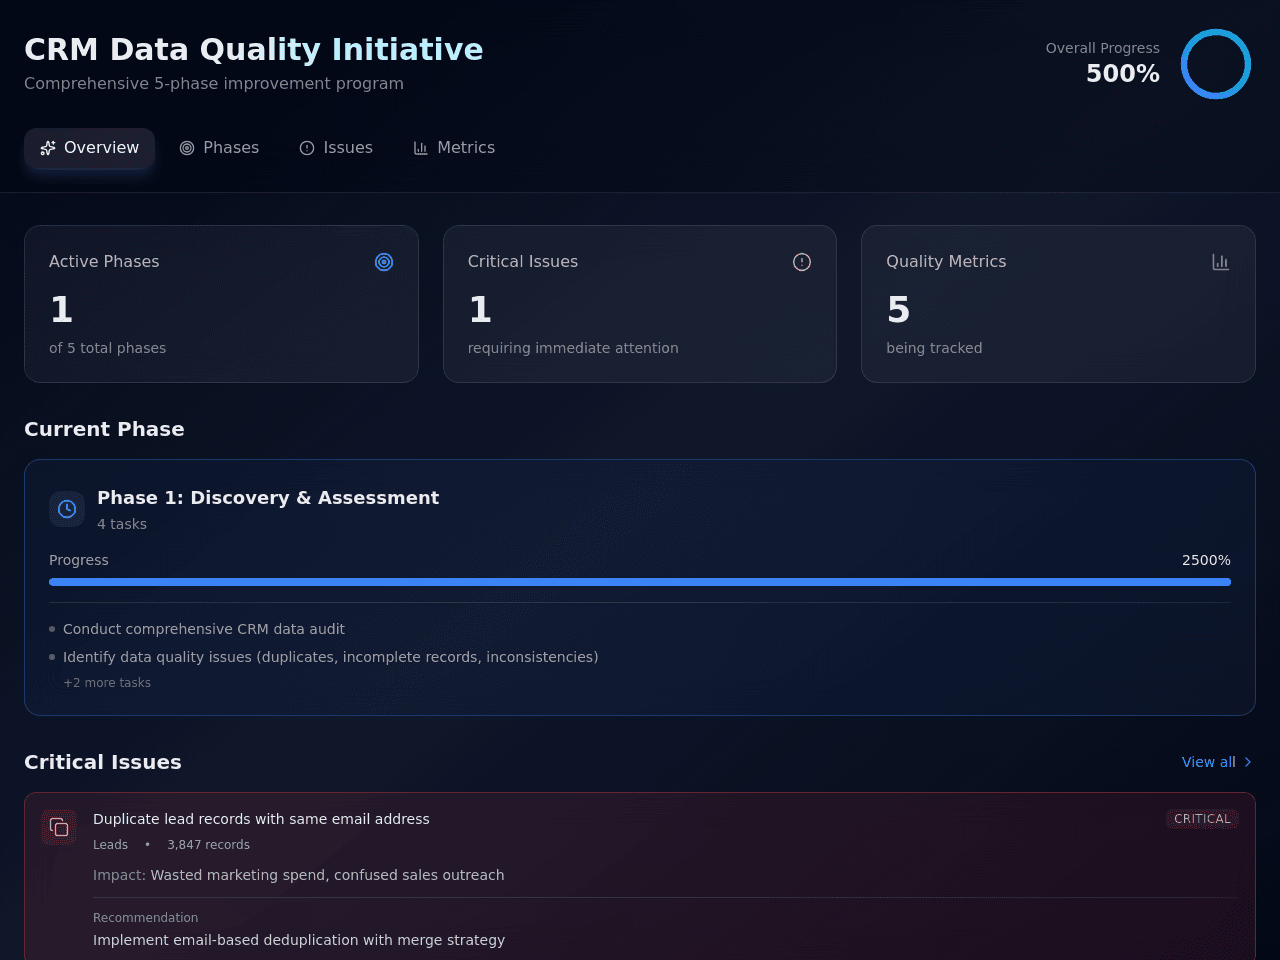This screenshot has width=1280, height=960.
Task: Click the chevron arrow next to View all
Action: (x=1248, y=762)
